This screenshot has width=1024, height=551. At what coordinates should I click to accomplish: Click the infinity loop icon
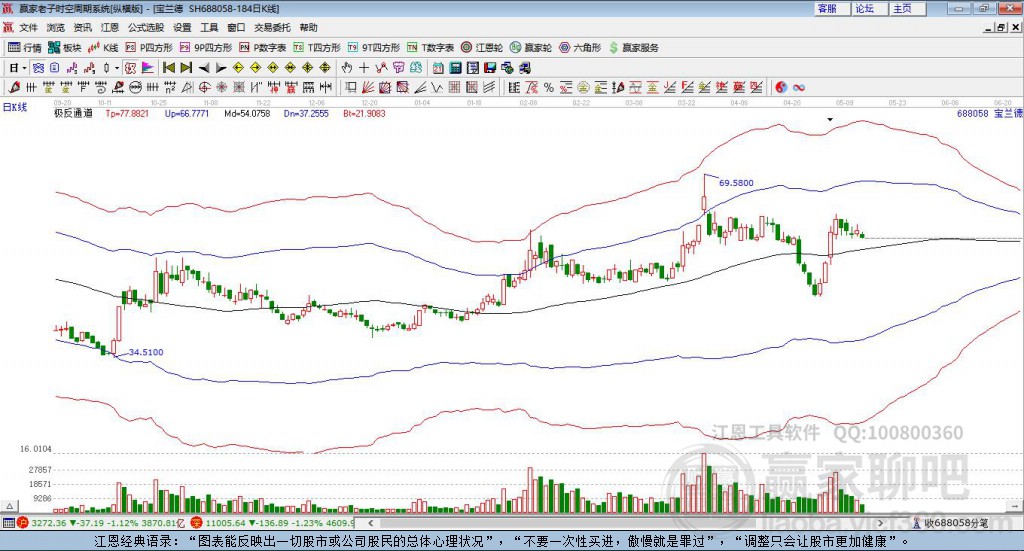(799, 87)
